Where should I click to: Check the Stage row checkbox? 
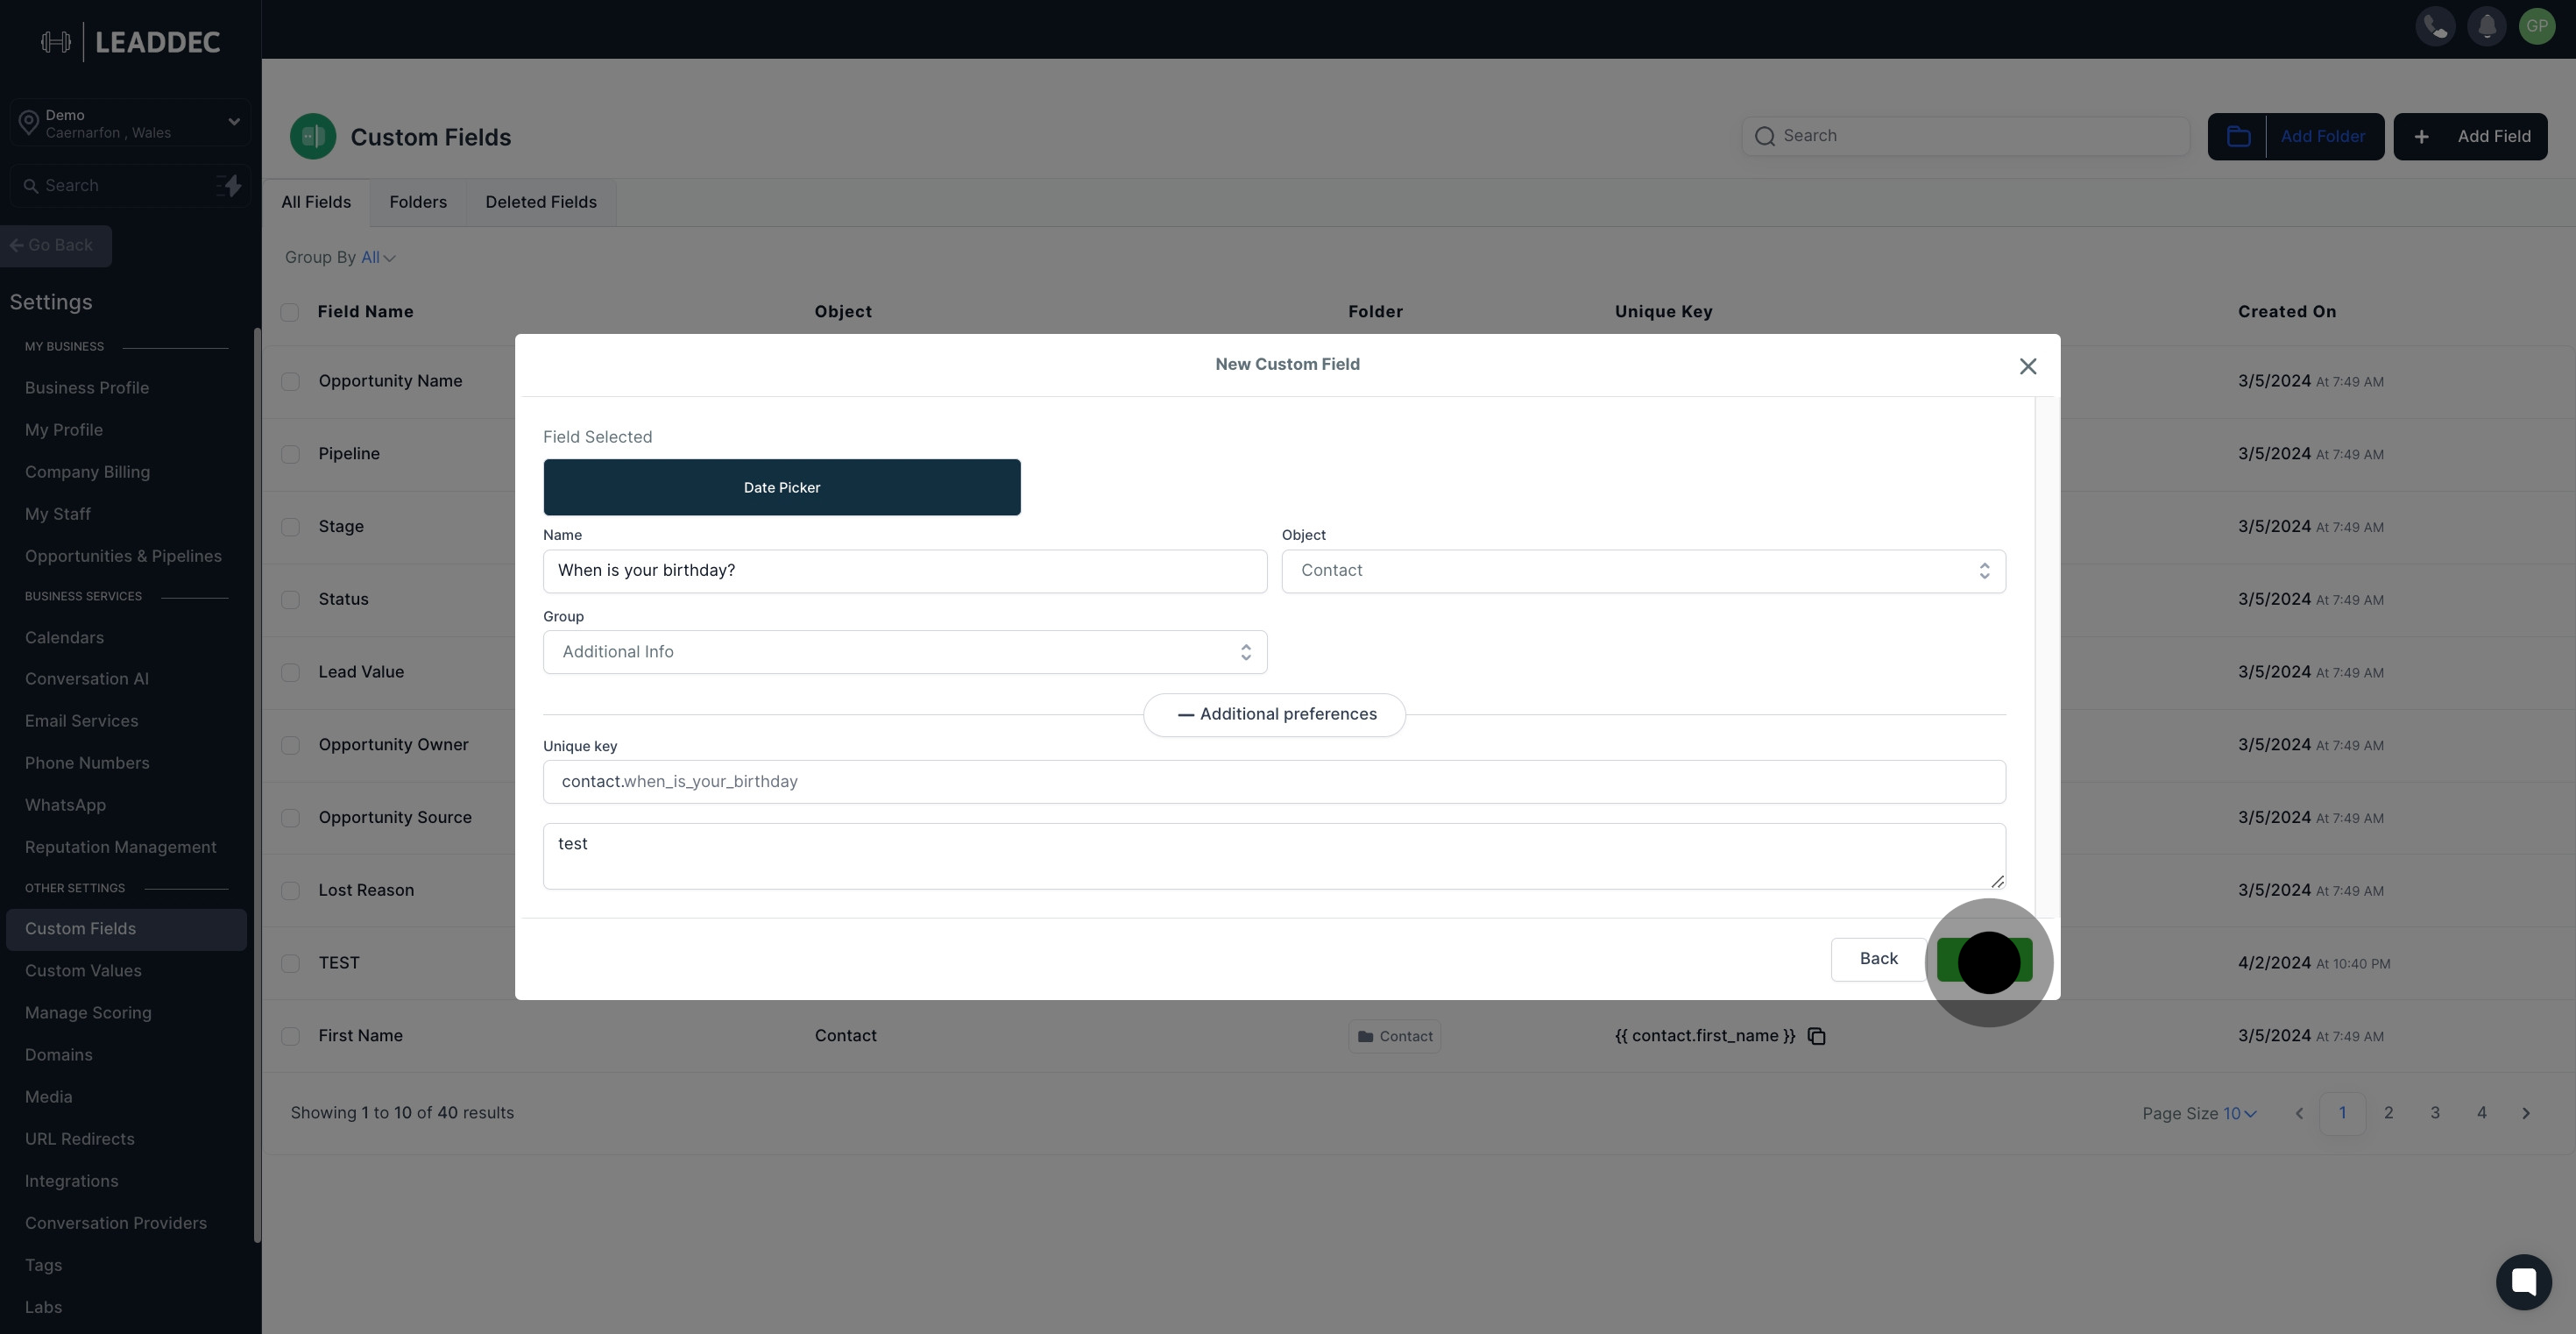coord(290,527)
